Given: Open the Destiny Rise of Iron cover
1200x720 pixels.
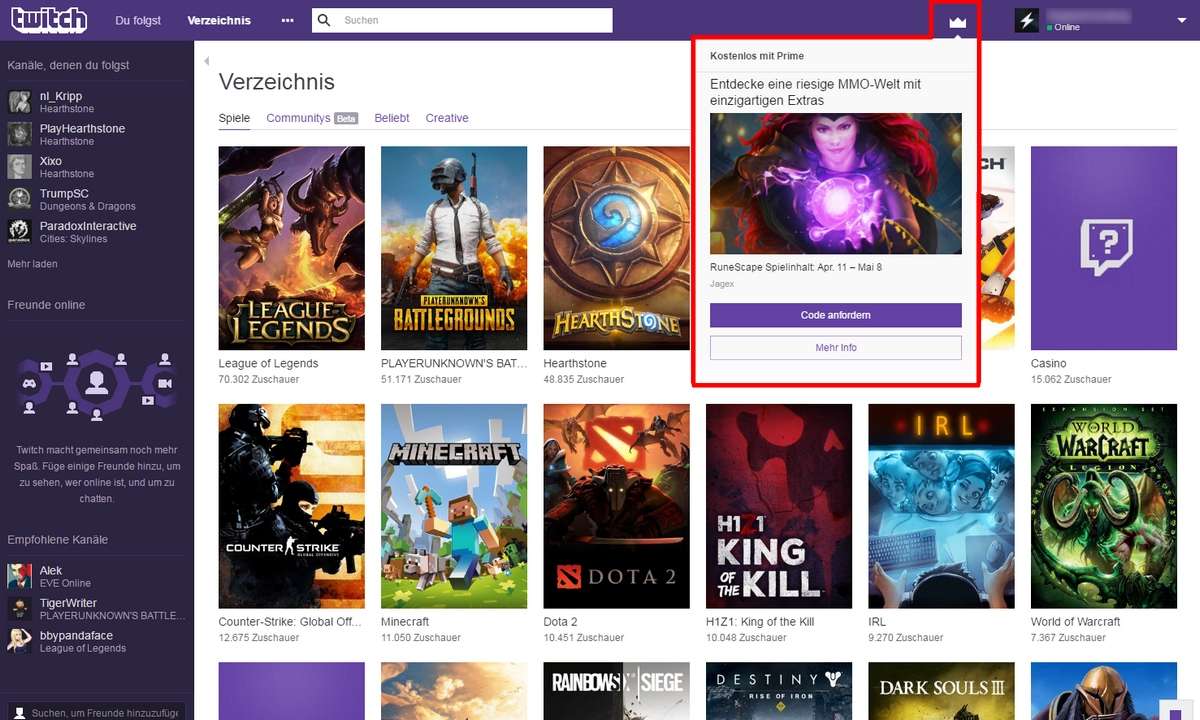Looking at the screenshot, I should click(x=779, y=691).
